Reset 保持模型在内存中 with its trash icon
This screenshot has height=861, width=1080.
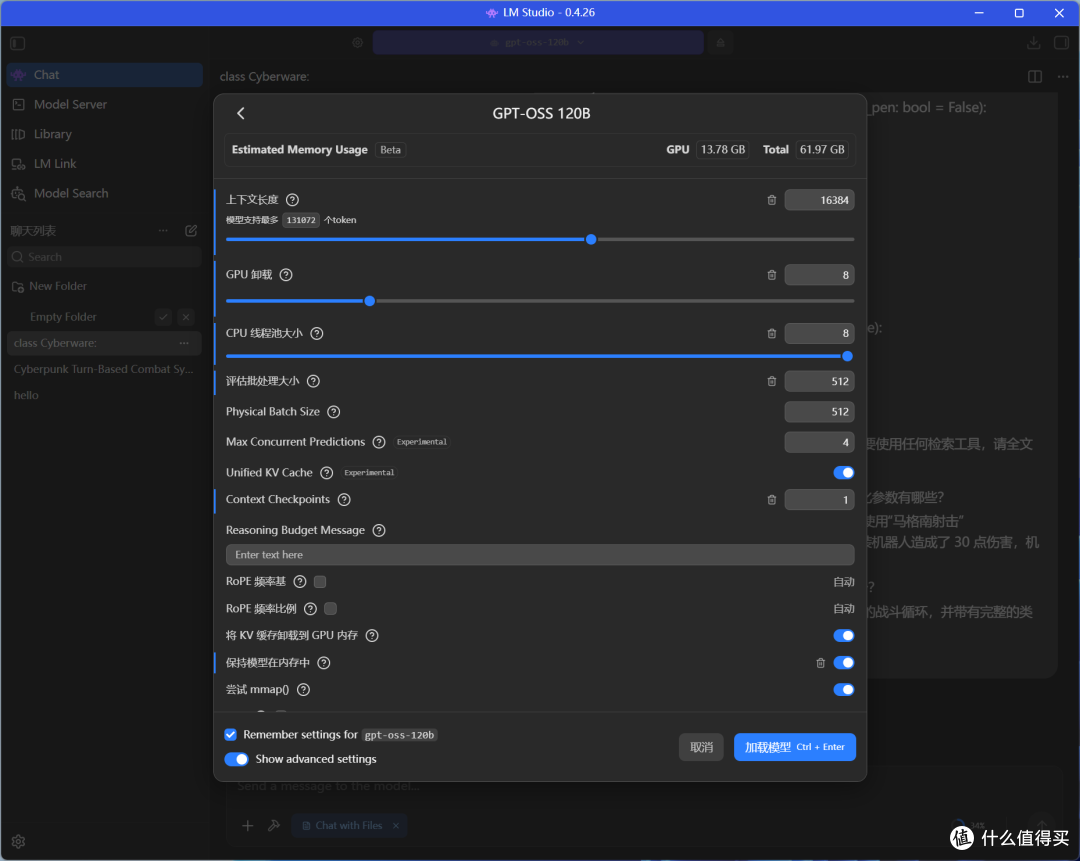click(x=820, y=663)
